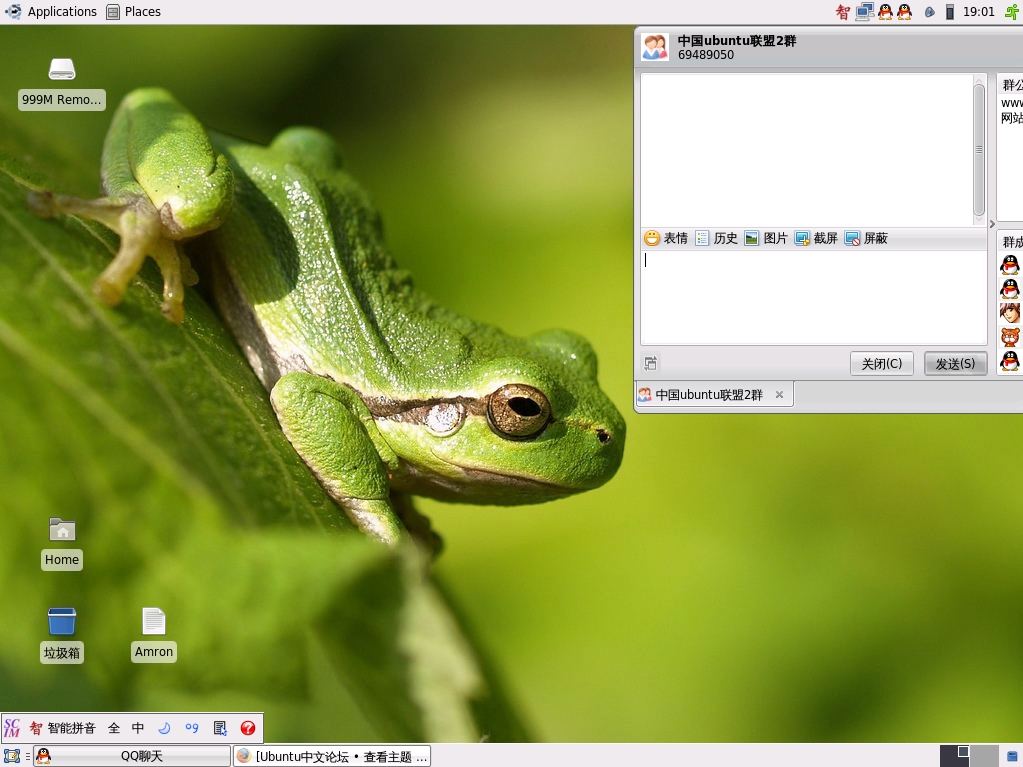Click the 关闭(C) button

point(881,363)
